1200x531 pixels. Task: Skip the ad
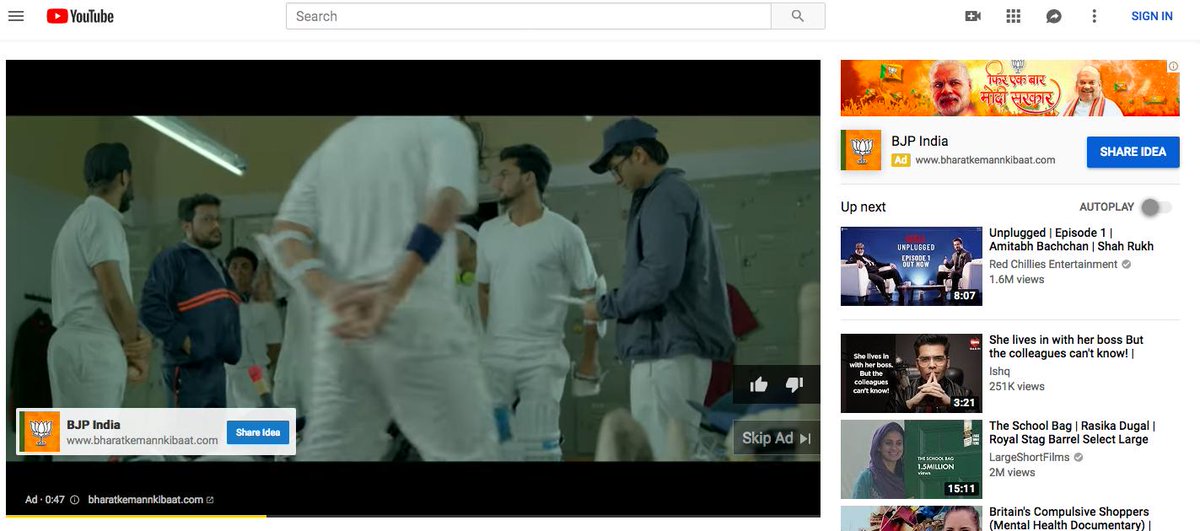(x=777, y=438)
